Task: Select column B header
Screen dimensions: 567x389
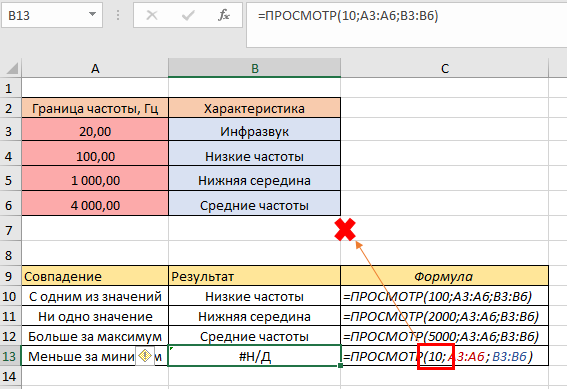Action: [255, 68]
